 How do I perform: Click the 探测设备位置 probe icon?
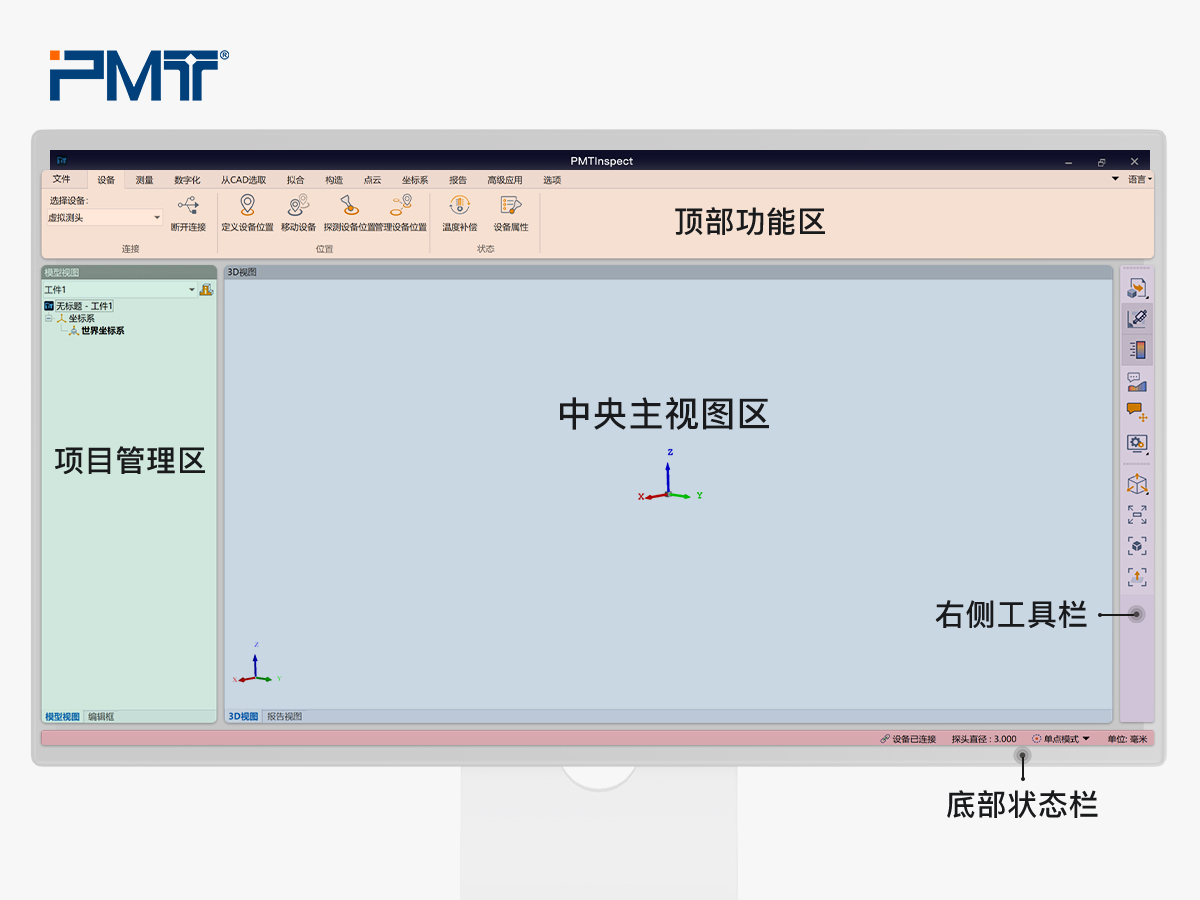pyautogui.click(x=348, y=205)
